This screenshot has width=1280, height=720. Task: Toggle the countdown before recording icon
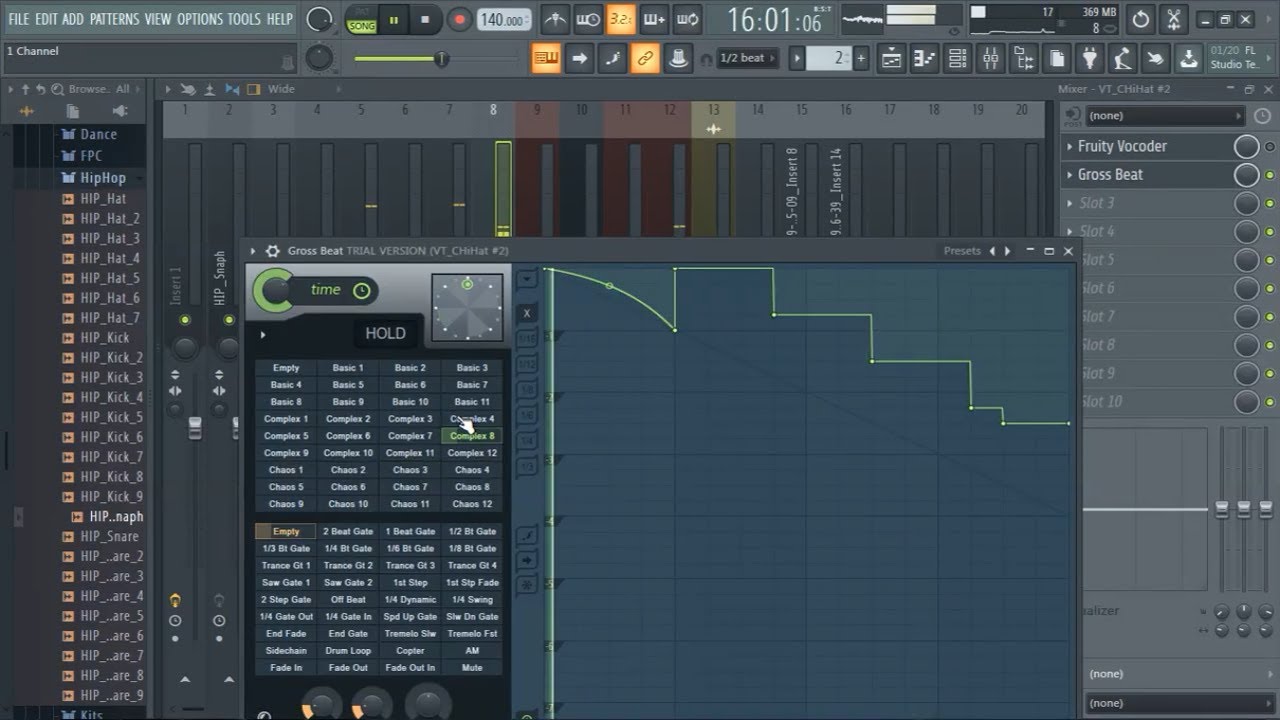click(x=621, y=19)
